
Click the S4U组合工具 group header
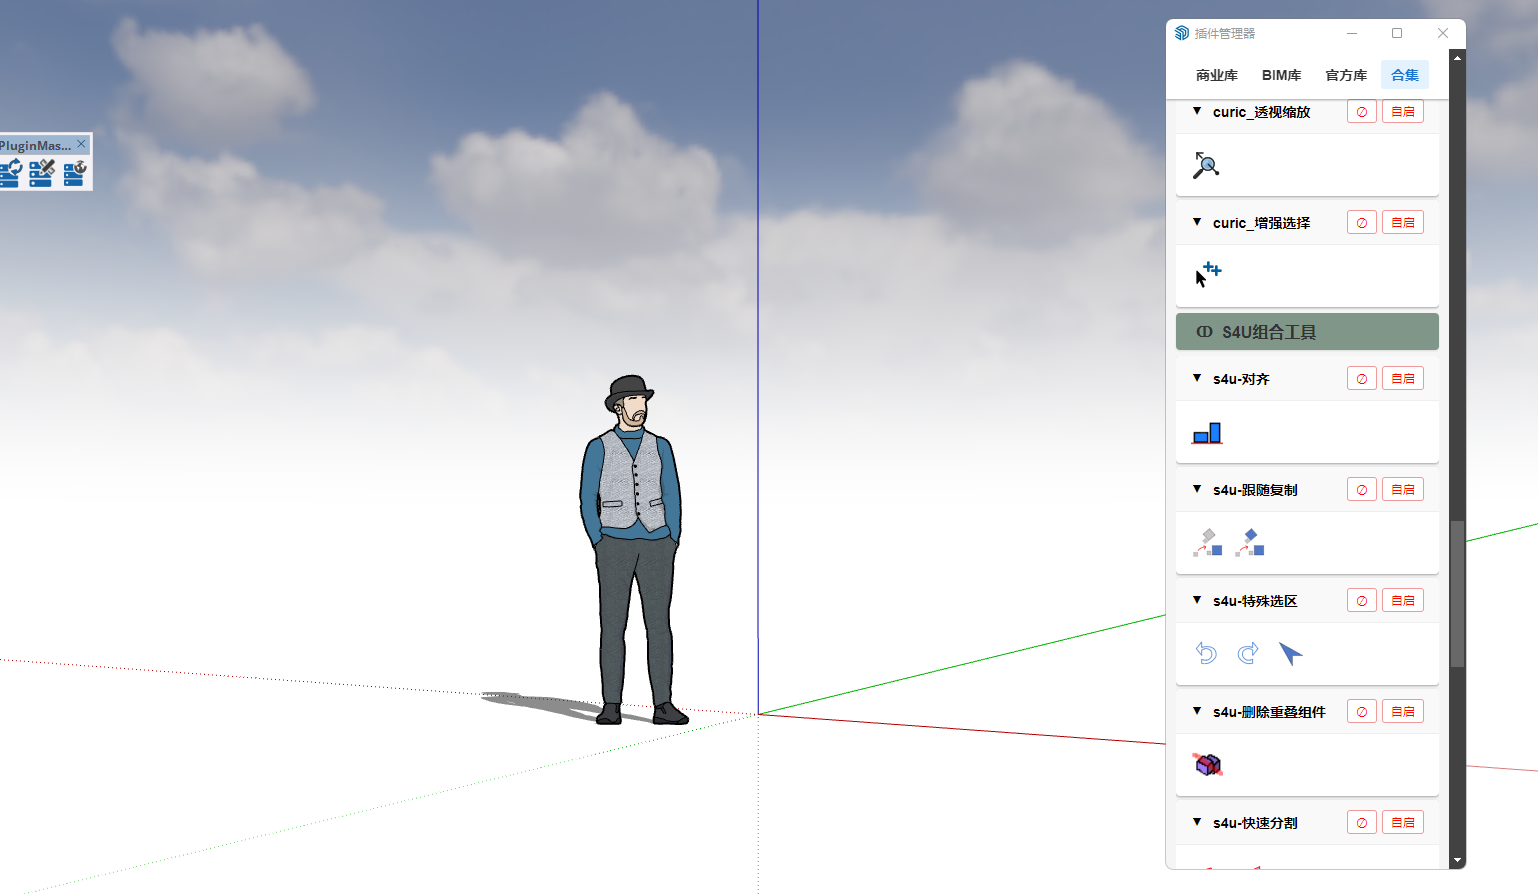pyautogui.click(x=1307, y=332)
